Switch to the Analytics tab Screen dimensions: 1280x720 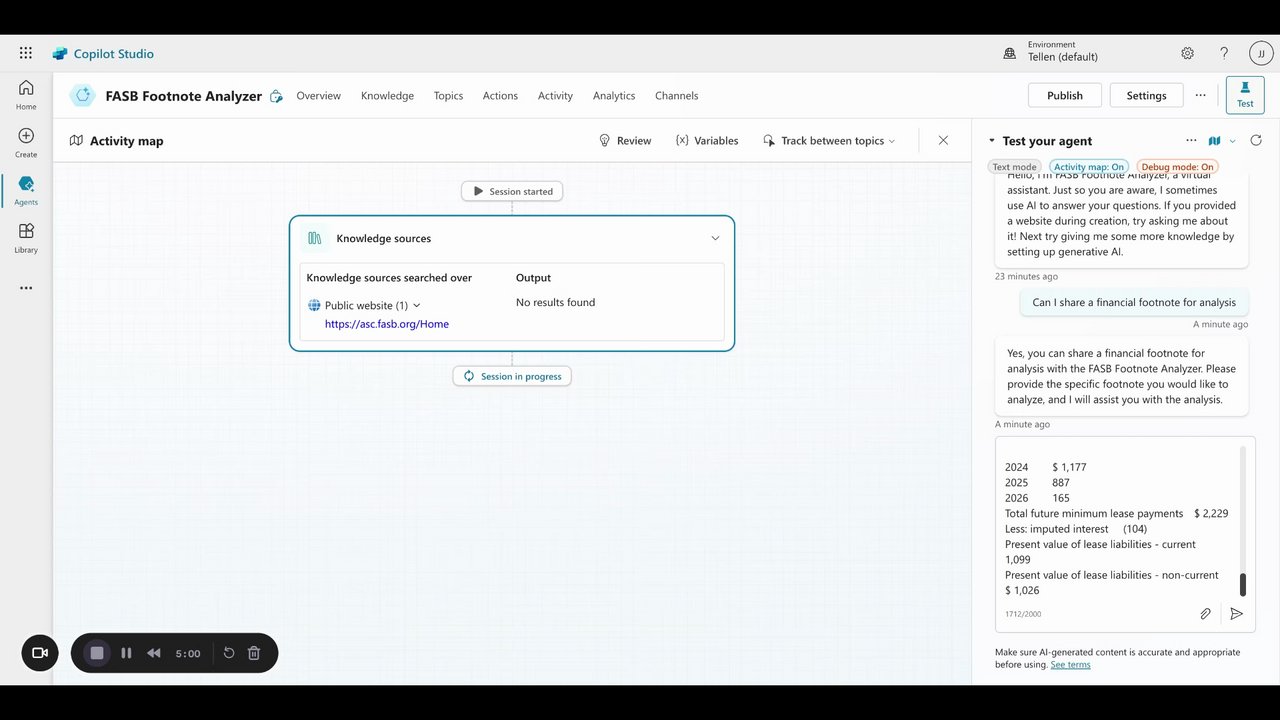click(614, 96)
